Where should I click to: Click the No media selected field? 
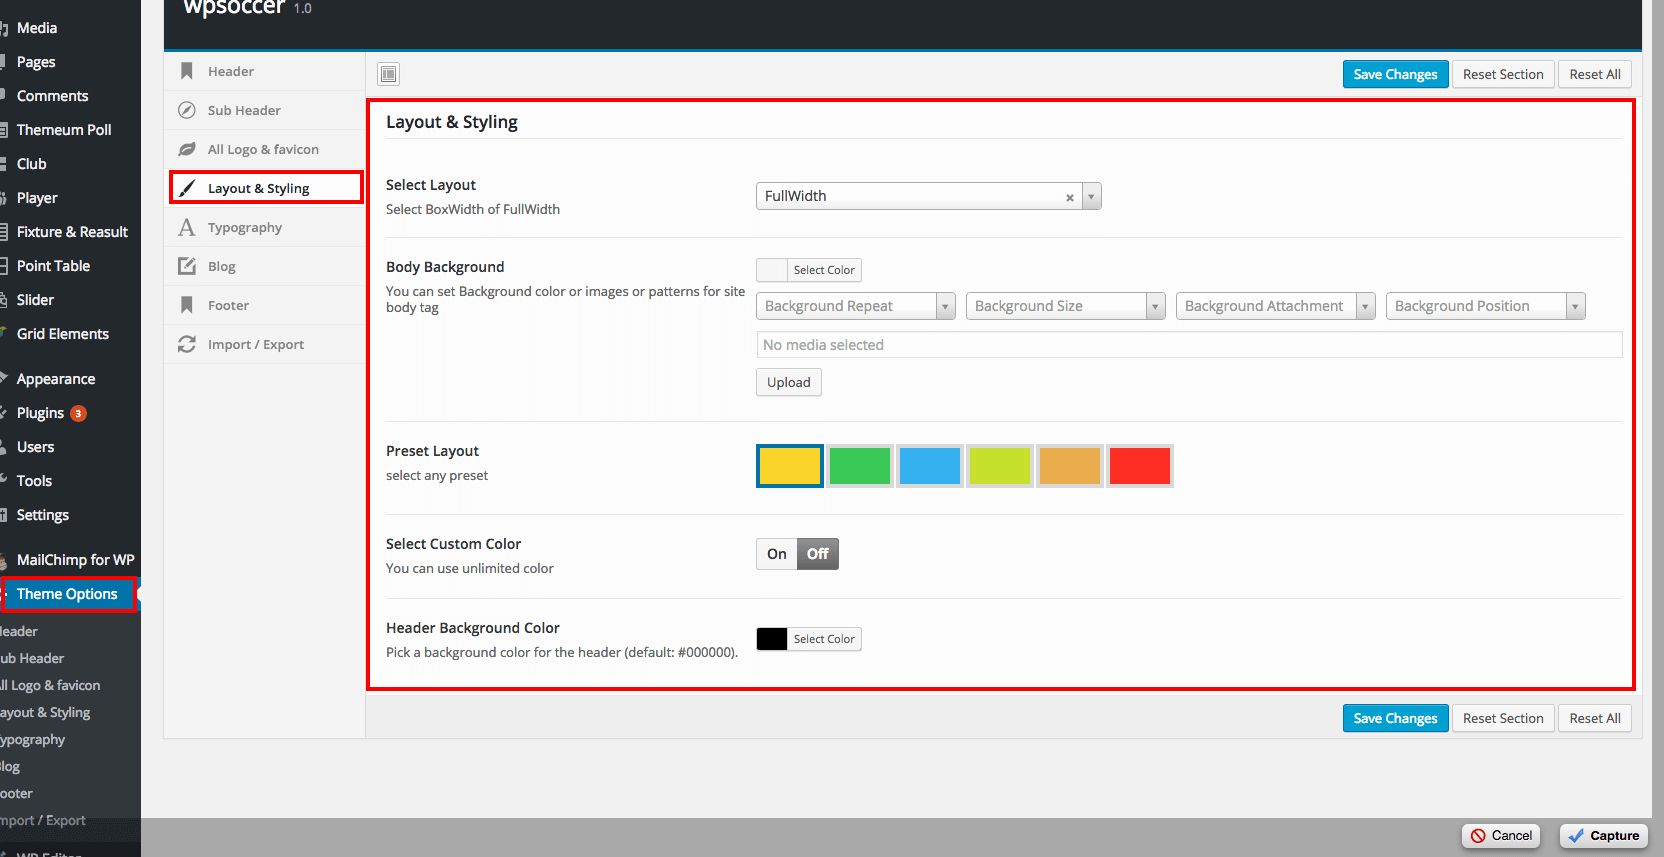tap(1188, 345)
